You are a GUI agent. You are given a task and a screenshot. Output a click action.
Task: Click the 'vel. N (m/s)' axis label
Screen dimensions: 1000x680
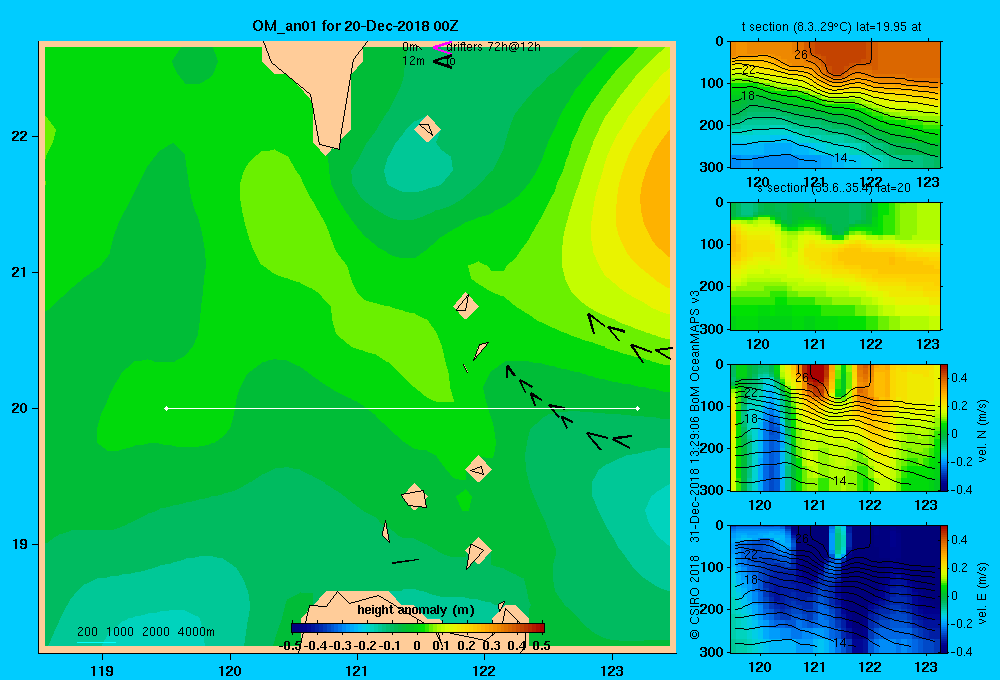[982, 431]
